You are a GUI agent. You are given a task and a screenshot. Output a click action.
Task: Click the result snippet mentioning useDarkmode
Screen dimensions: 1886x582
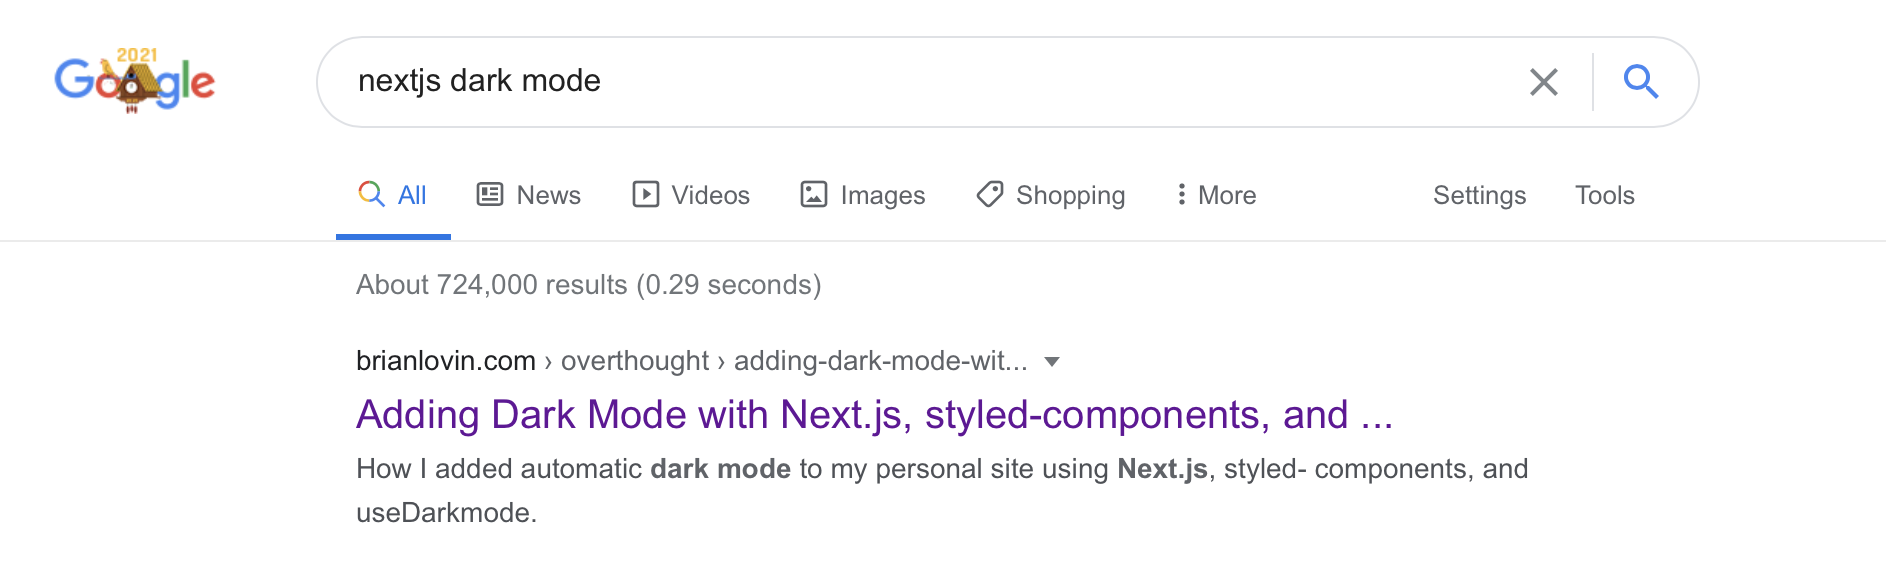pos(940,490)
